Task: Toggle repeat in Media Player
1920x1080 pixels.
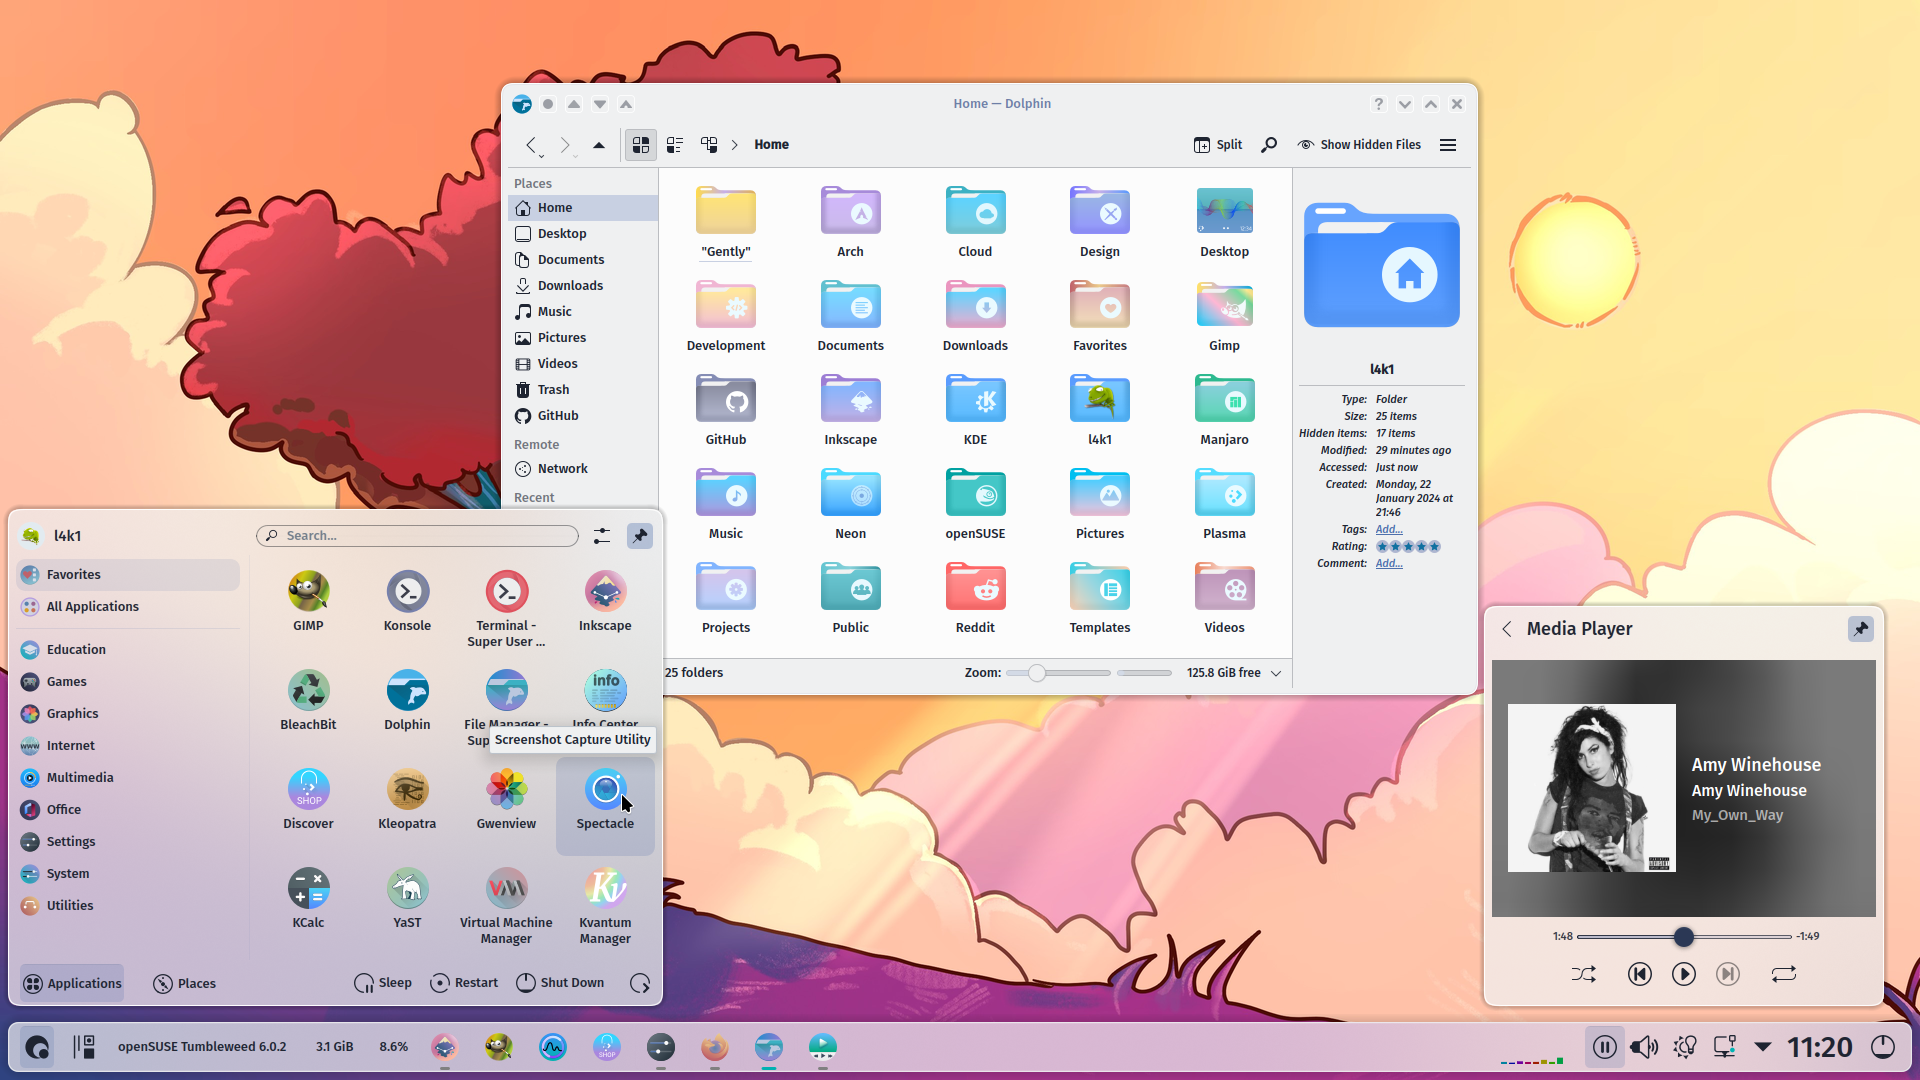Action: click(x=1784, y=974)
